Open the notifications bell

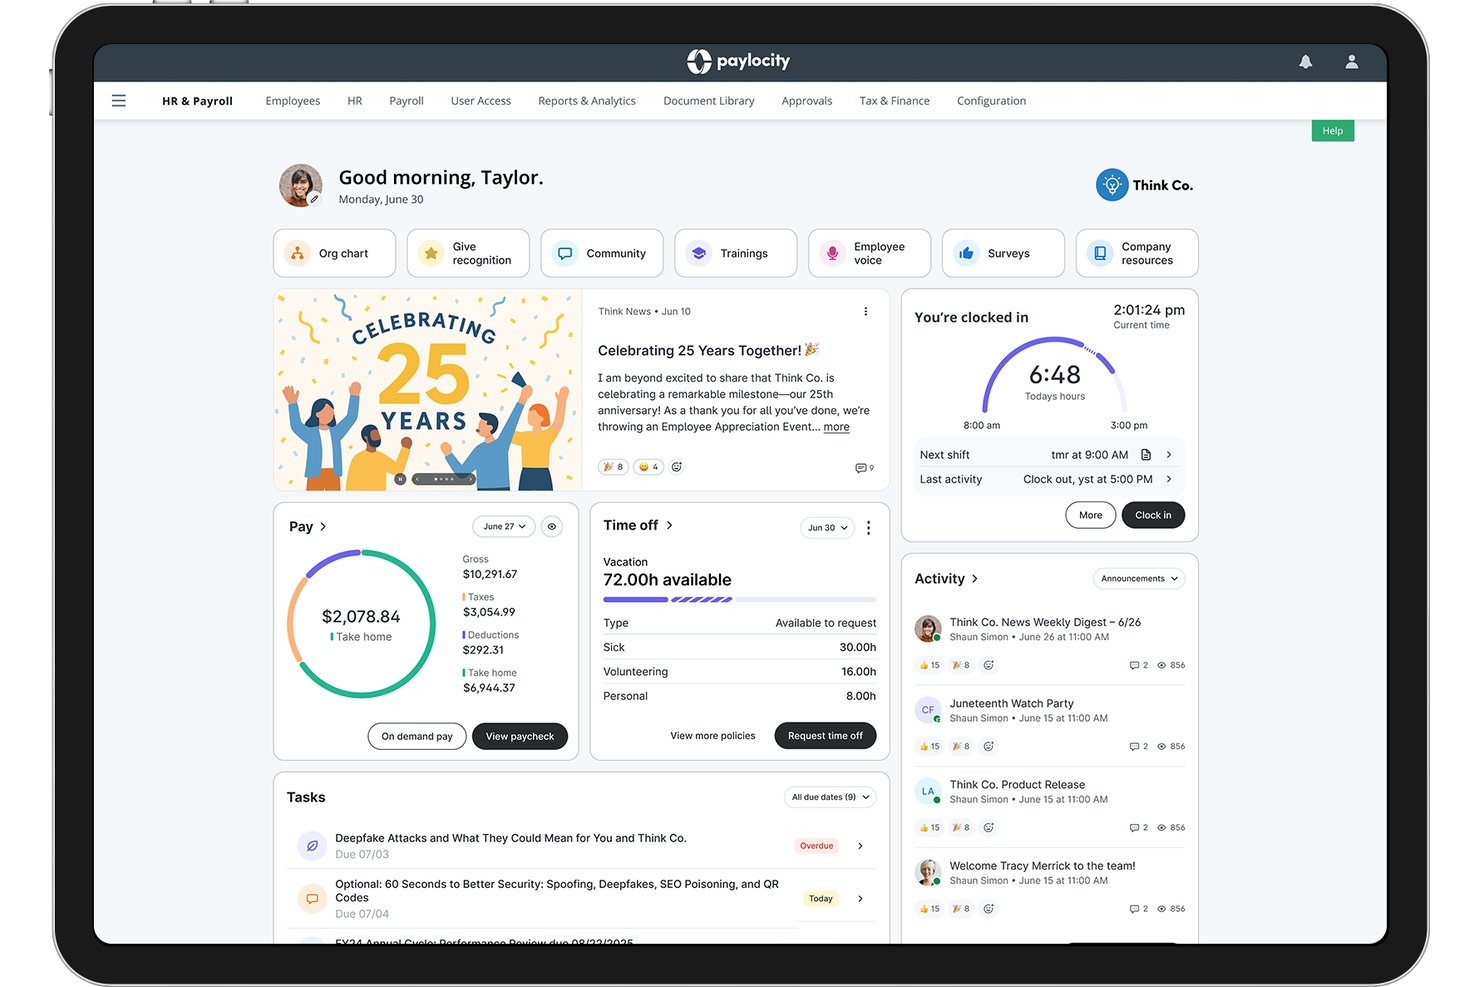[1305, 62]
